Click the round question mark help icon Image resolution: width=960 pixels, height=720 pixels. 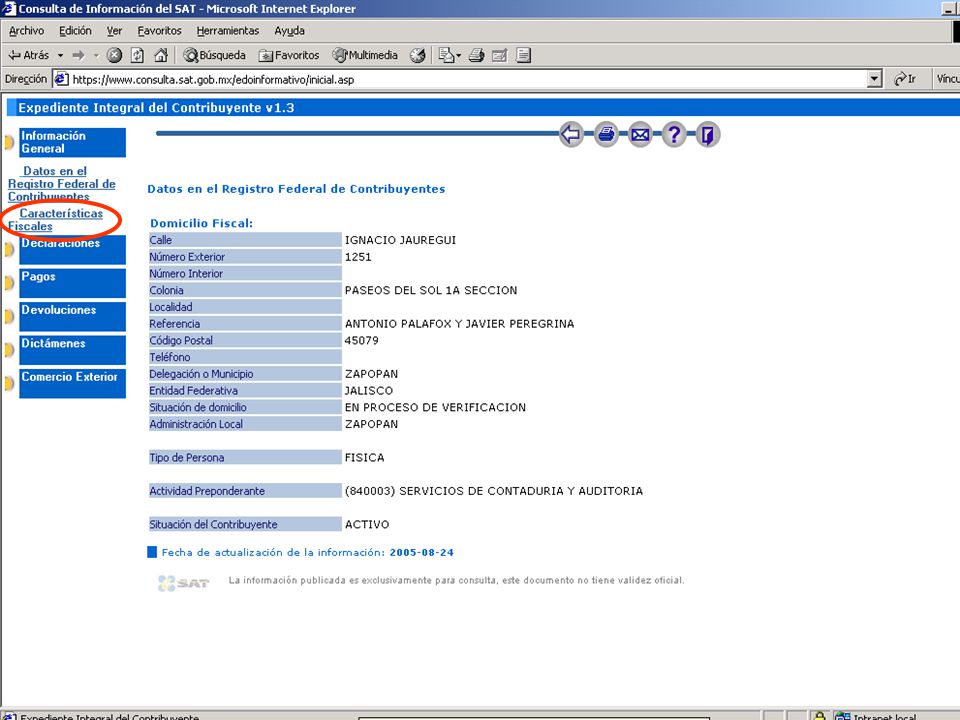tap(674, 134)
